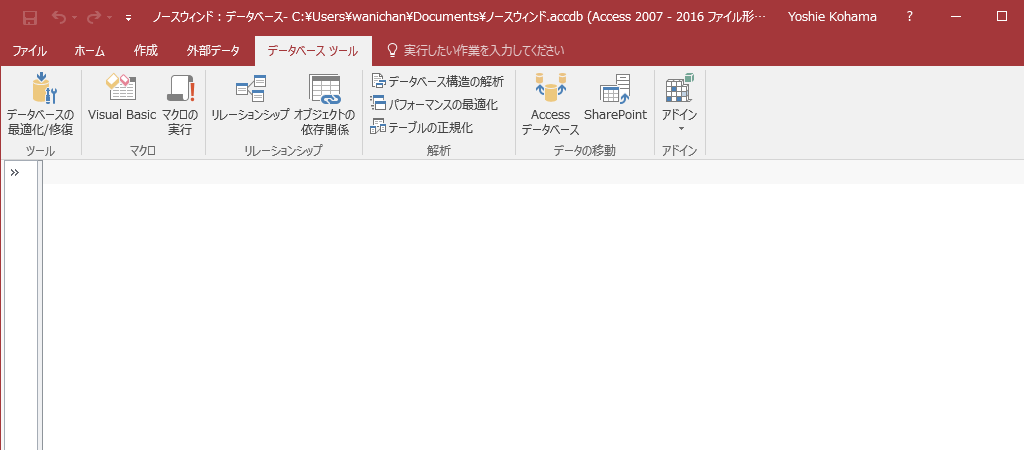The image size is (1024, 450).
Task: Click the Save icon in title bar
Action: click(29, 18)
